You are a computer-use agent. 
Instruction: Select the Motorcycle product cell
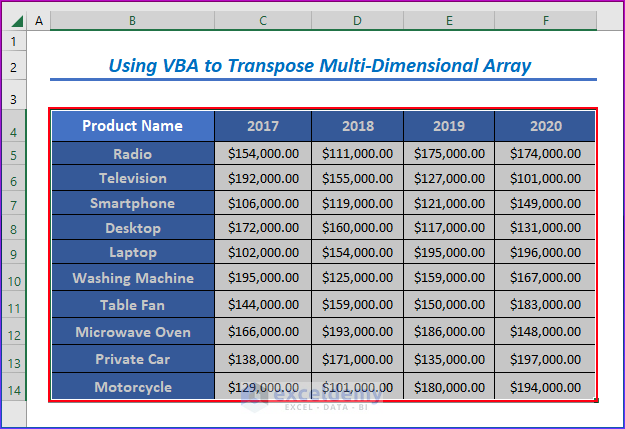[133, 387]
